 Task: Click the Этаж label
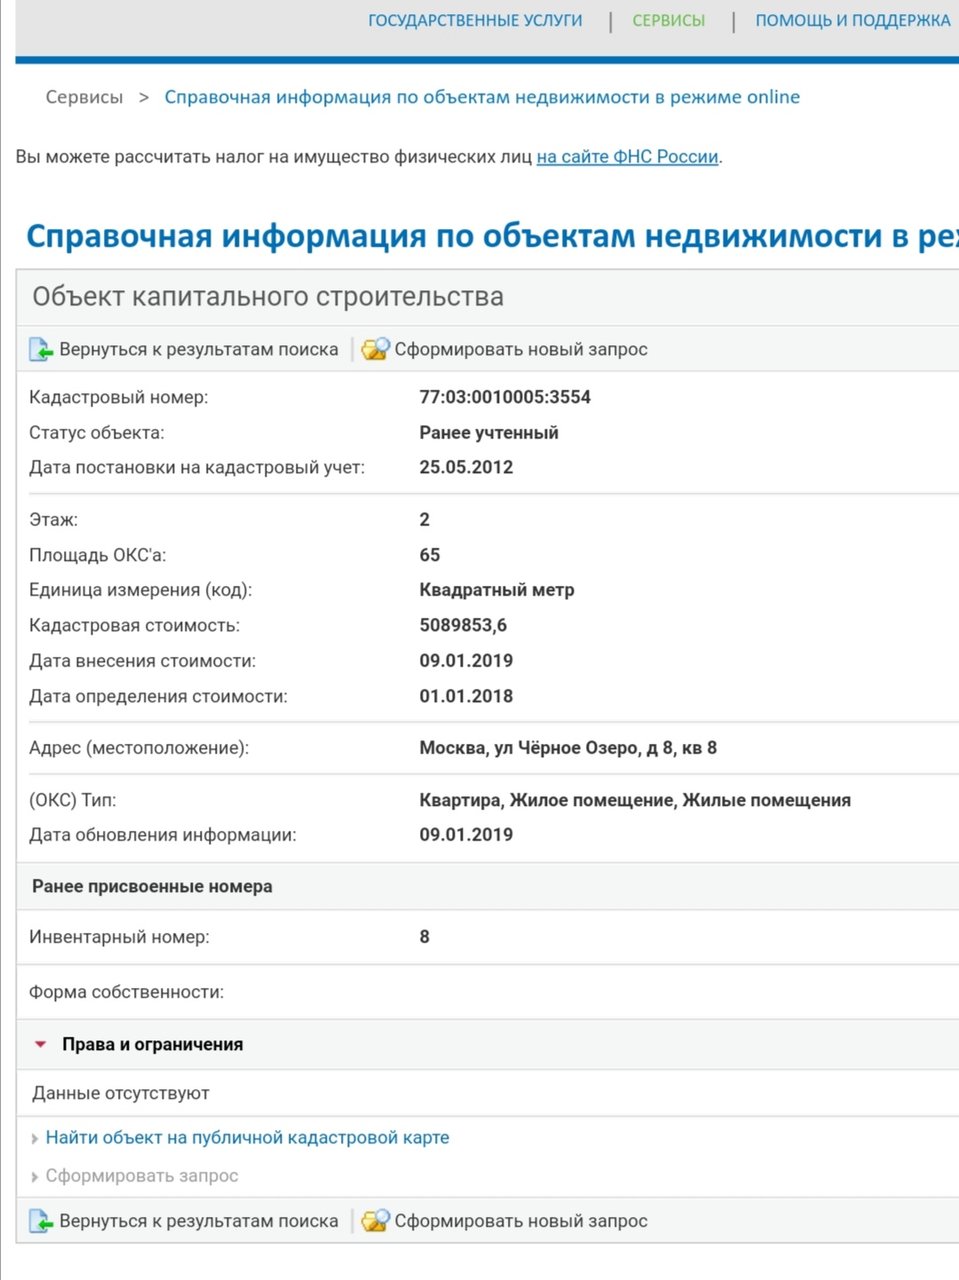[x=53, y=520]
